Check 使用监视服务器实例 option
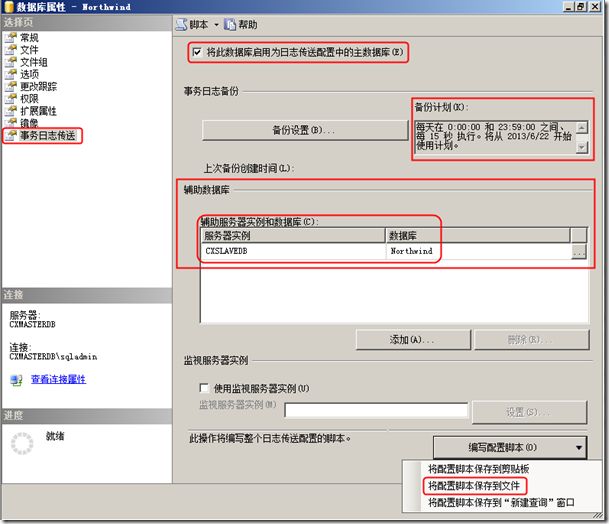Screen dimensions: 609x524 (x=204, y=388)
